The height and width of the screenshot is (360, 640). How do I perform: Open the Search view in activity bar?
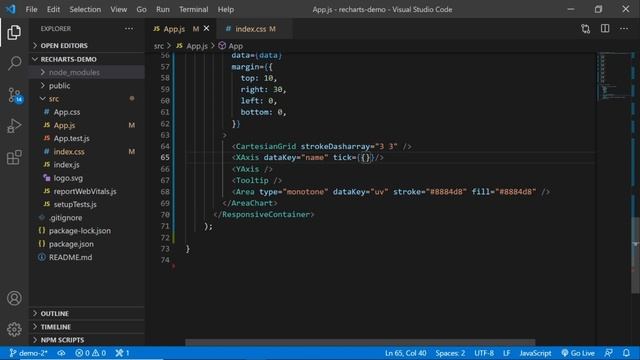pyautogui.click(x=14, y=63)
